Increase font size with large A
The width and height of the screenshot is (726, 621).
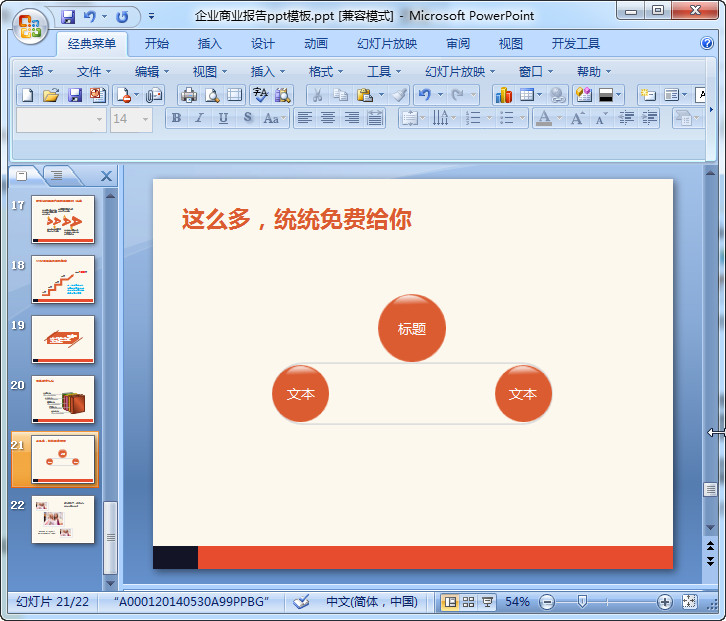coord(577,119)
